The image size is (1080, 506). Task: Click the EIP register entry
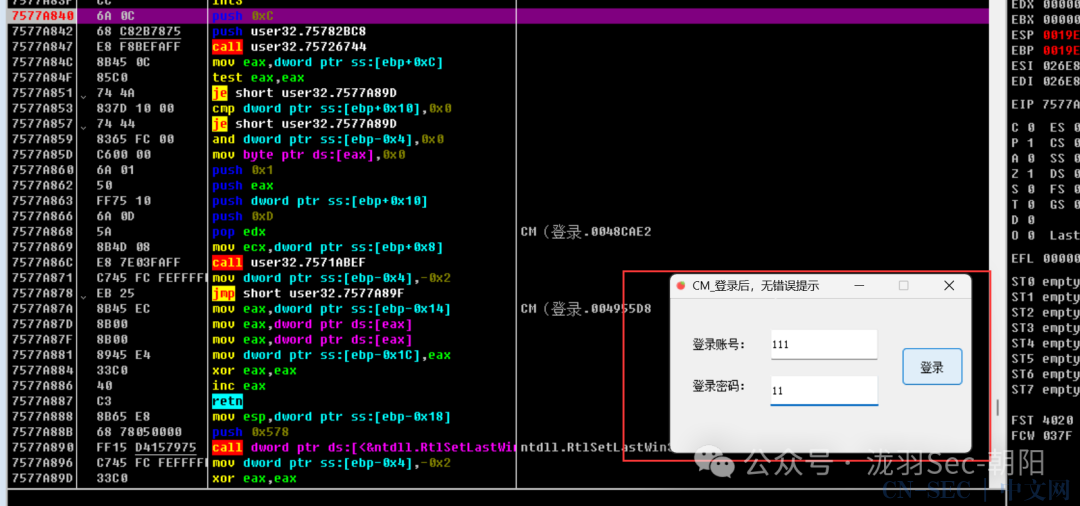click(x=1046, y=105)
